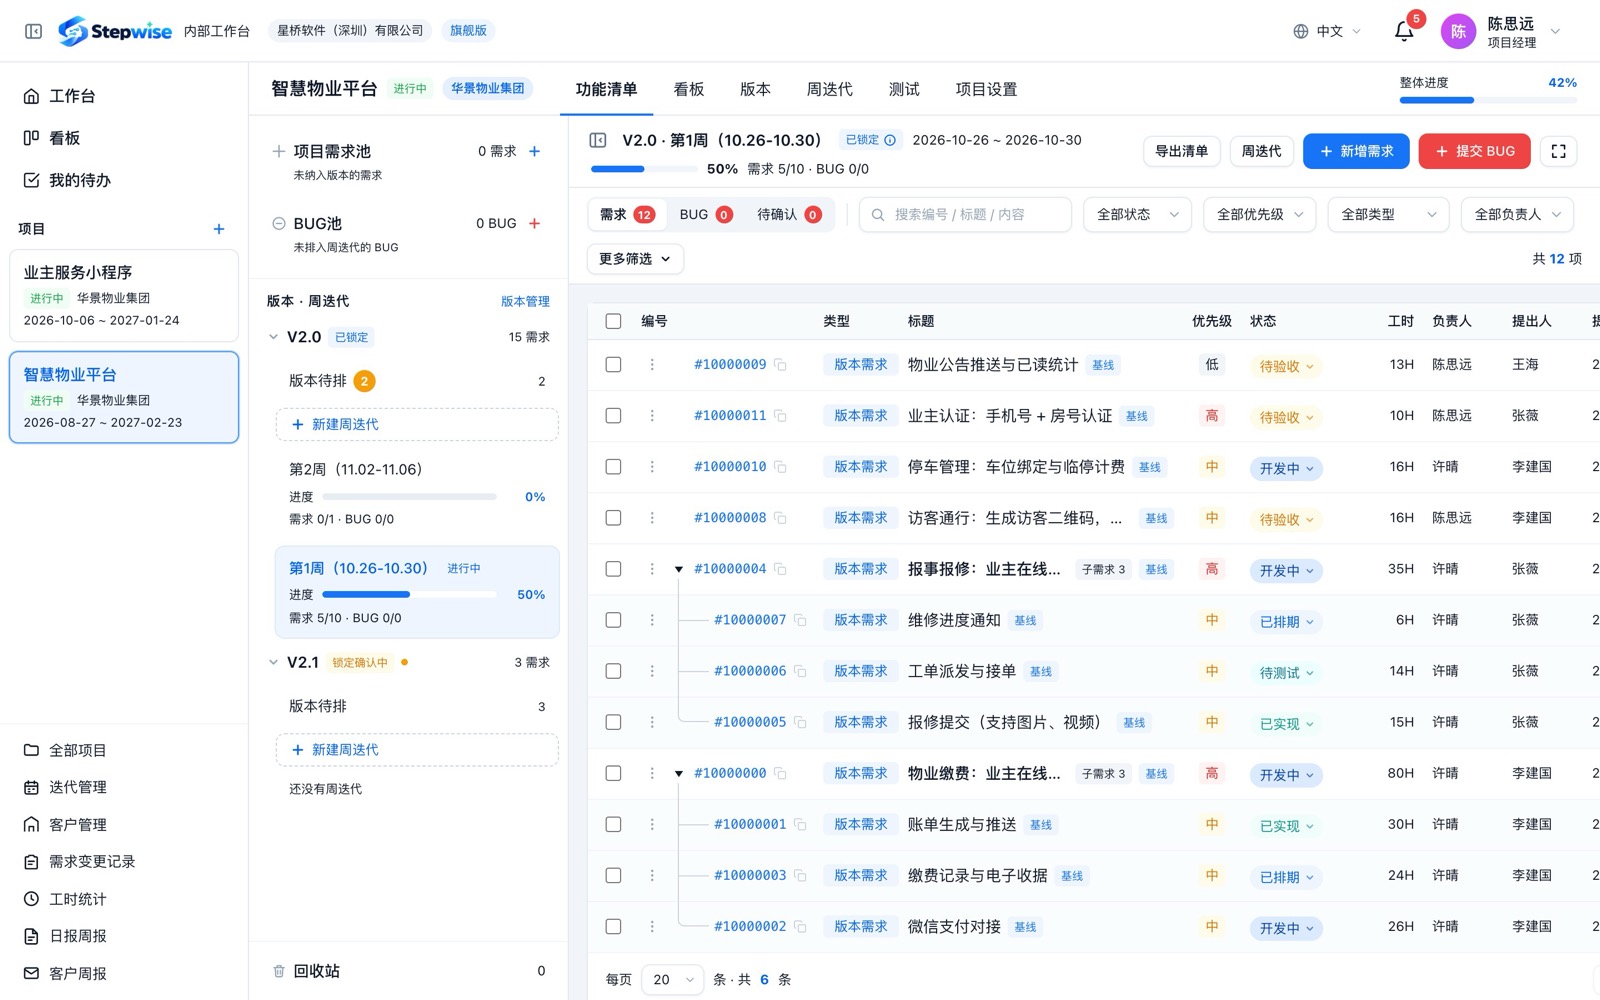Check the row #10000010 checkbox
This screenshot has width=1600, height=1000.
coord(614,467)
